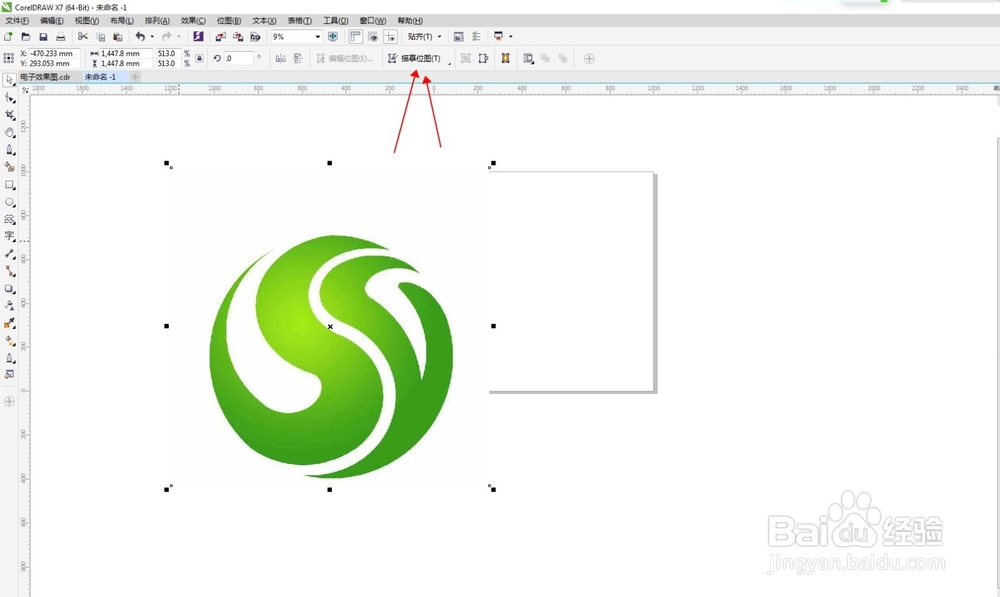Select the Outline pen tool
This screenshot has height=597, width=1000.
pos(9,358)
